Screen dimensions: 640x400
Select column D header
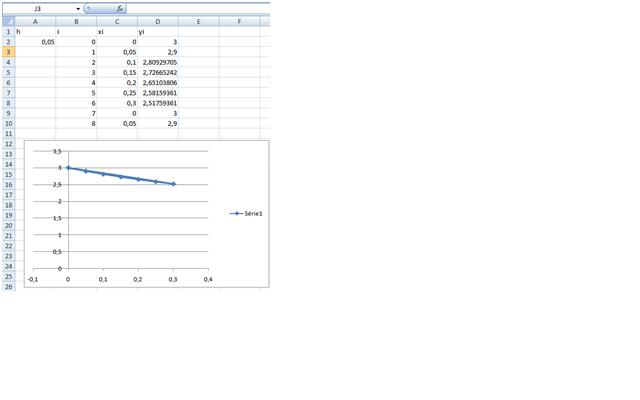tap(158, 20)
